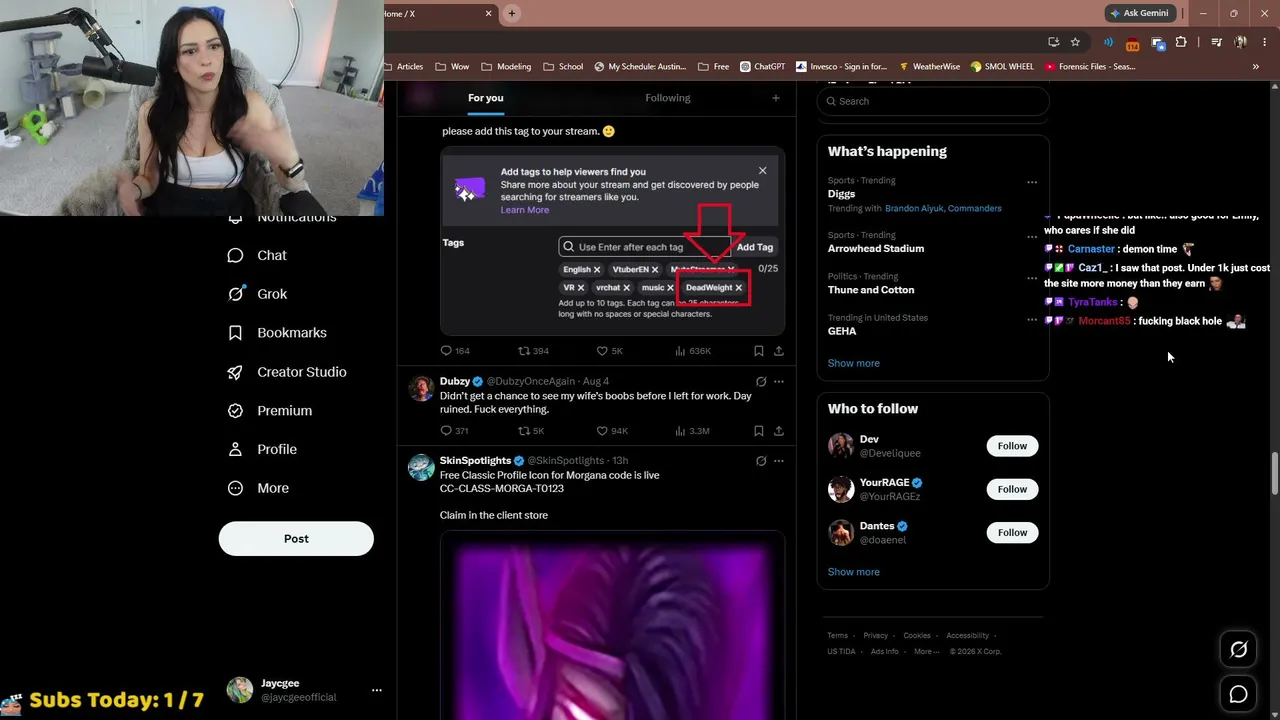Like Dubzy's tweet with 94K likes
The width and height of the screenshot is (1280, 720).
pos(612,431)
